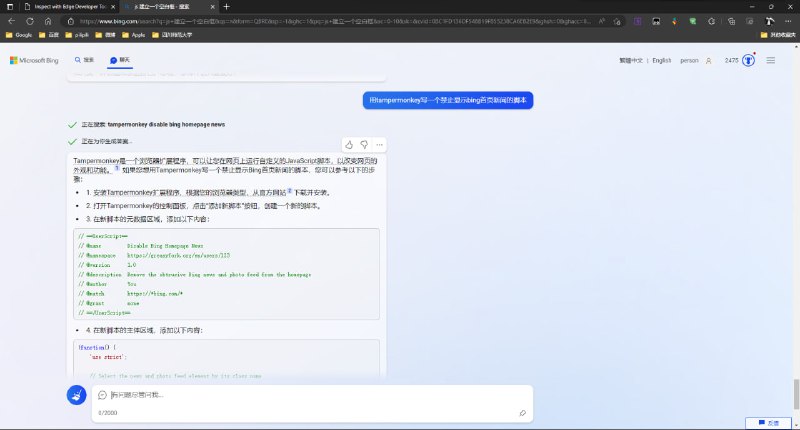Expand the 百度 bookmarks folder
This screenshot has height=430, width=800.
49,35
